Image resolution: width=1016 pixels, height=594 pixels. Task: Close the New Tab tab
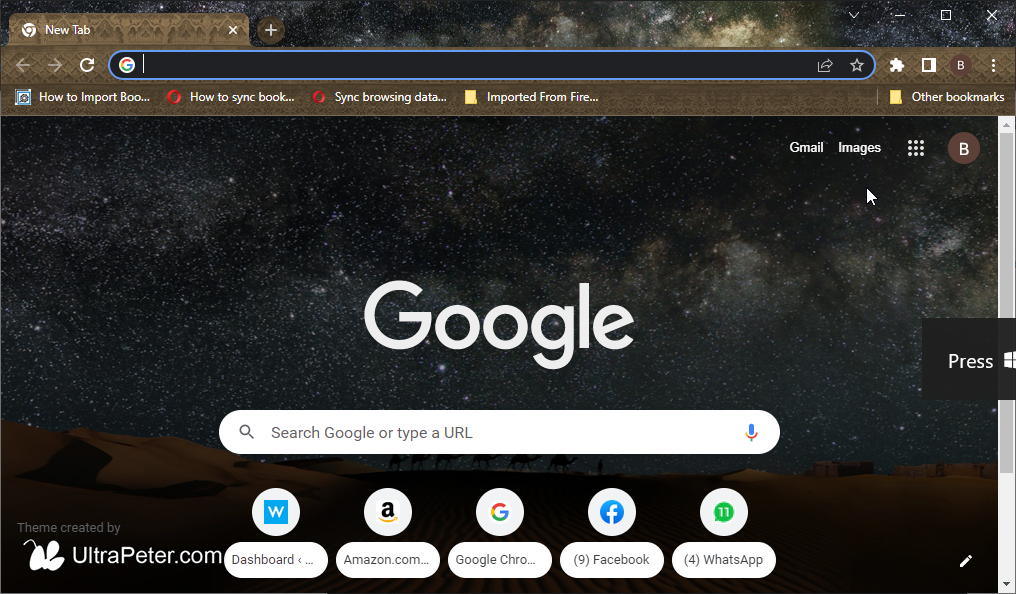pyautogui.click(x=233, y=30)
